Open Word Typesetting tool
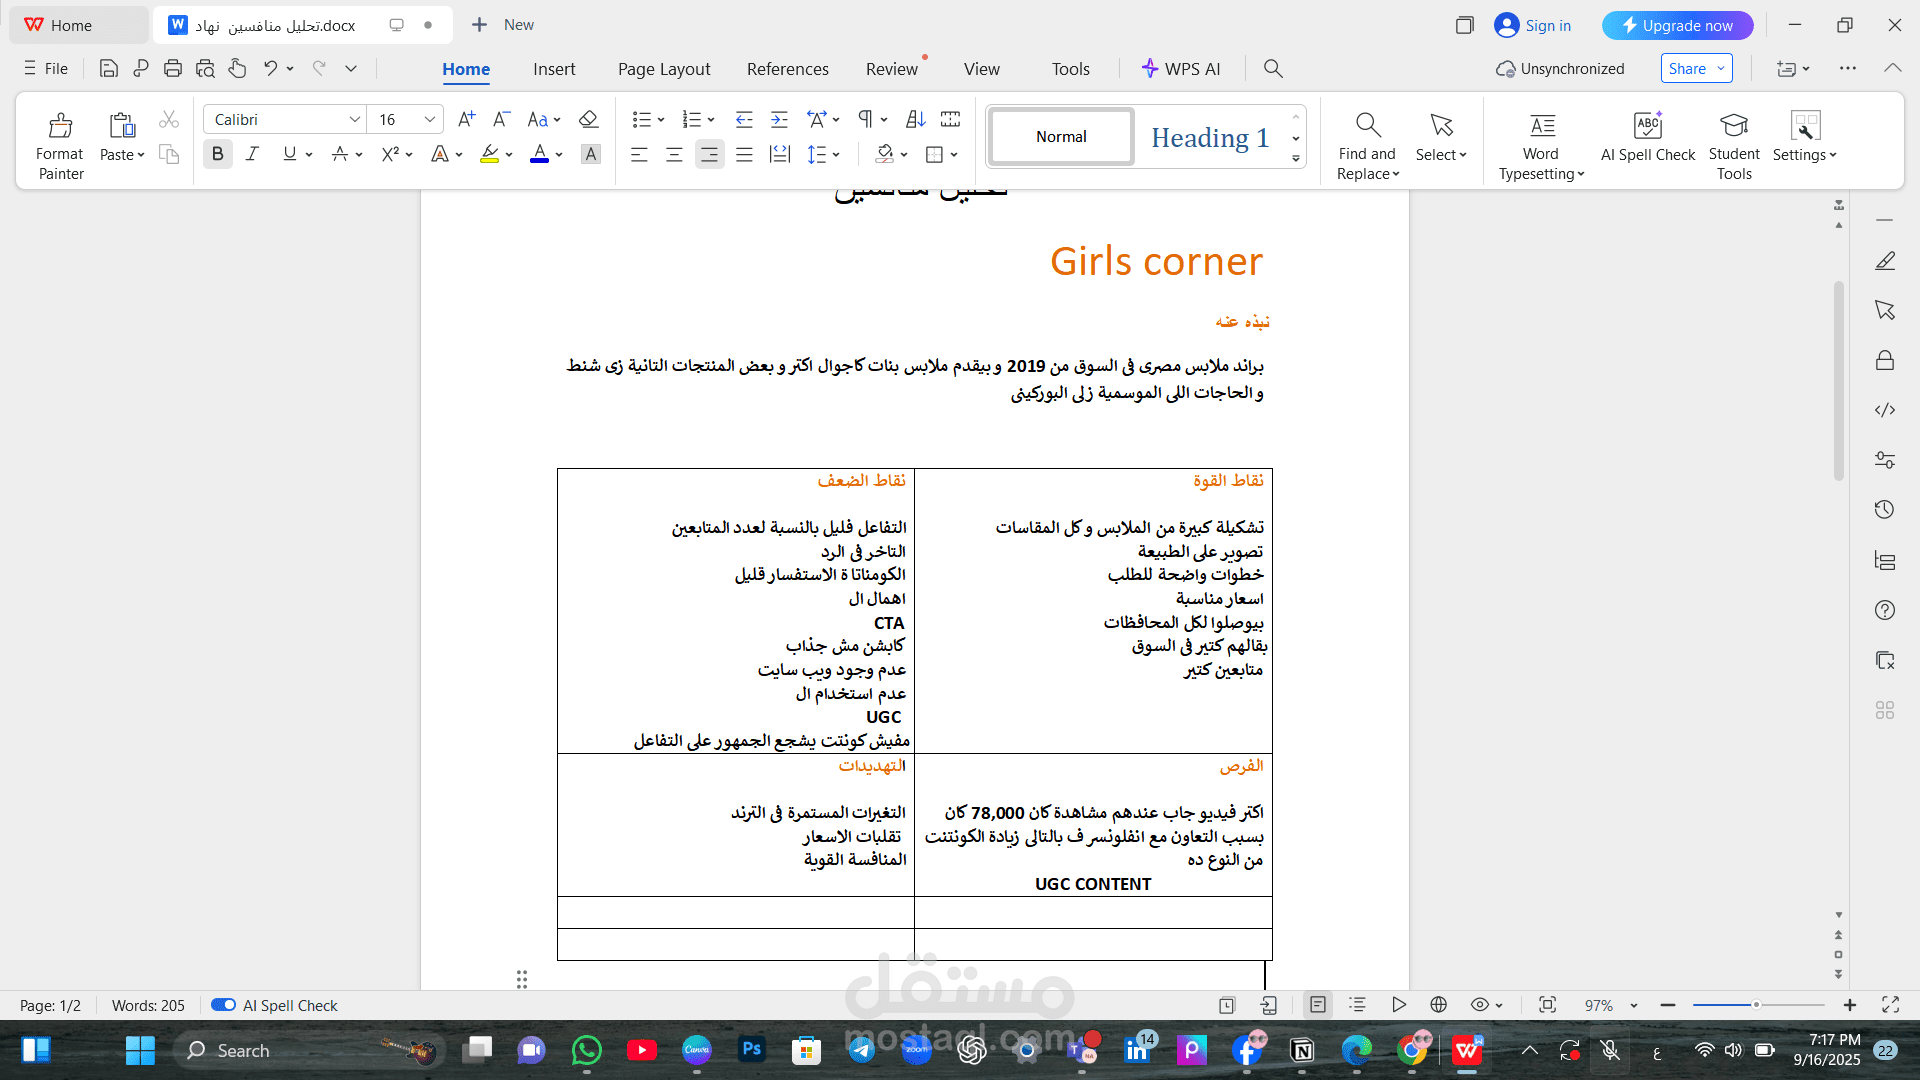Screen dimensions: 1920x1080 click(1541, 146)
